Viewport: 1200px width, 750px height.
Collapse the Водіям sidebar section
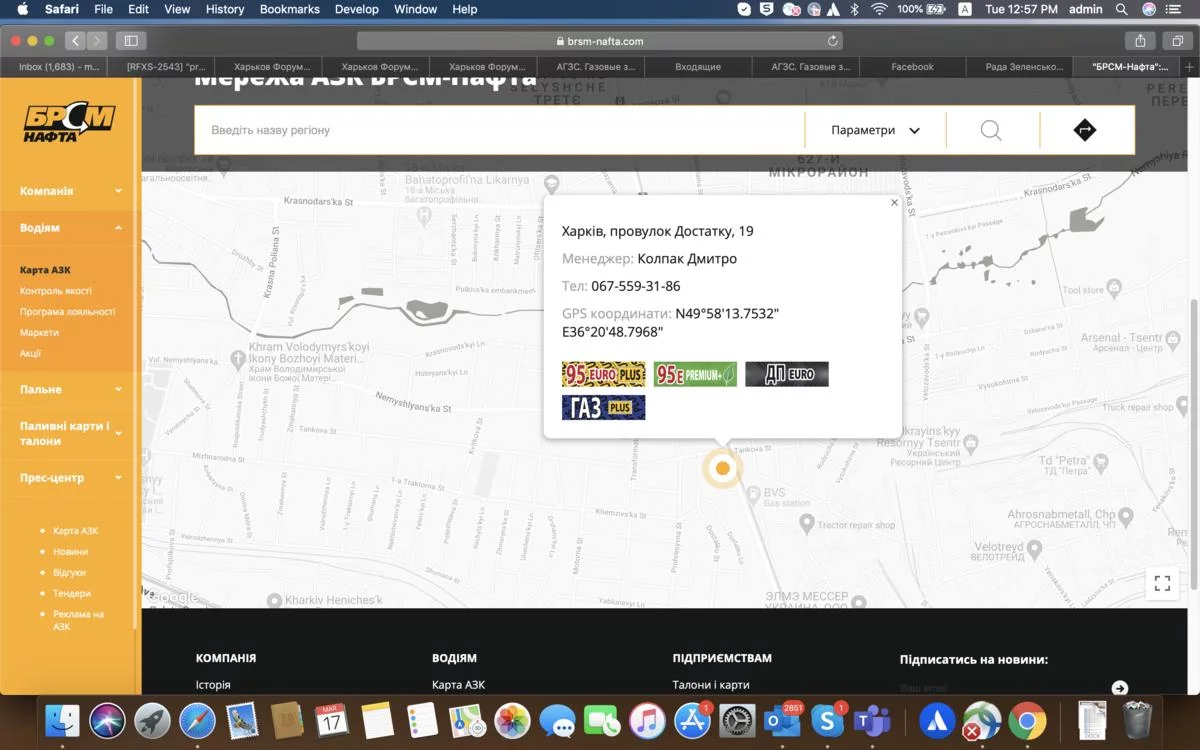71,228
